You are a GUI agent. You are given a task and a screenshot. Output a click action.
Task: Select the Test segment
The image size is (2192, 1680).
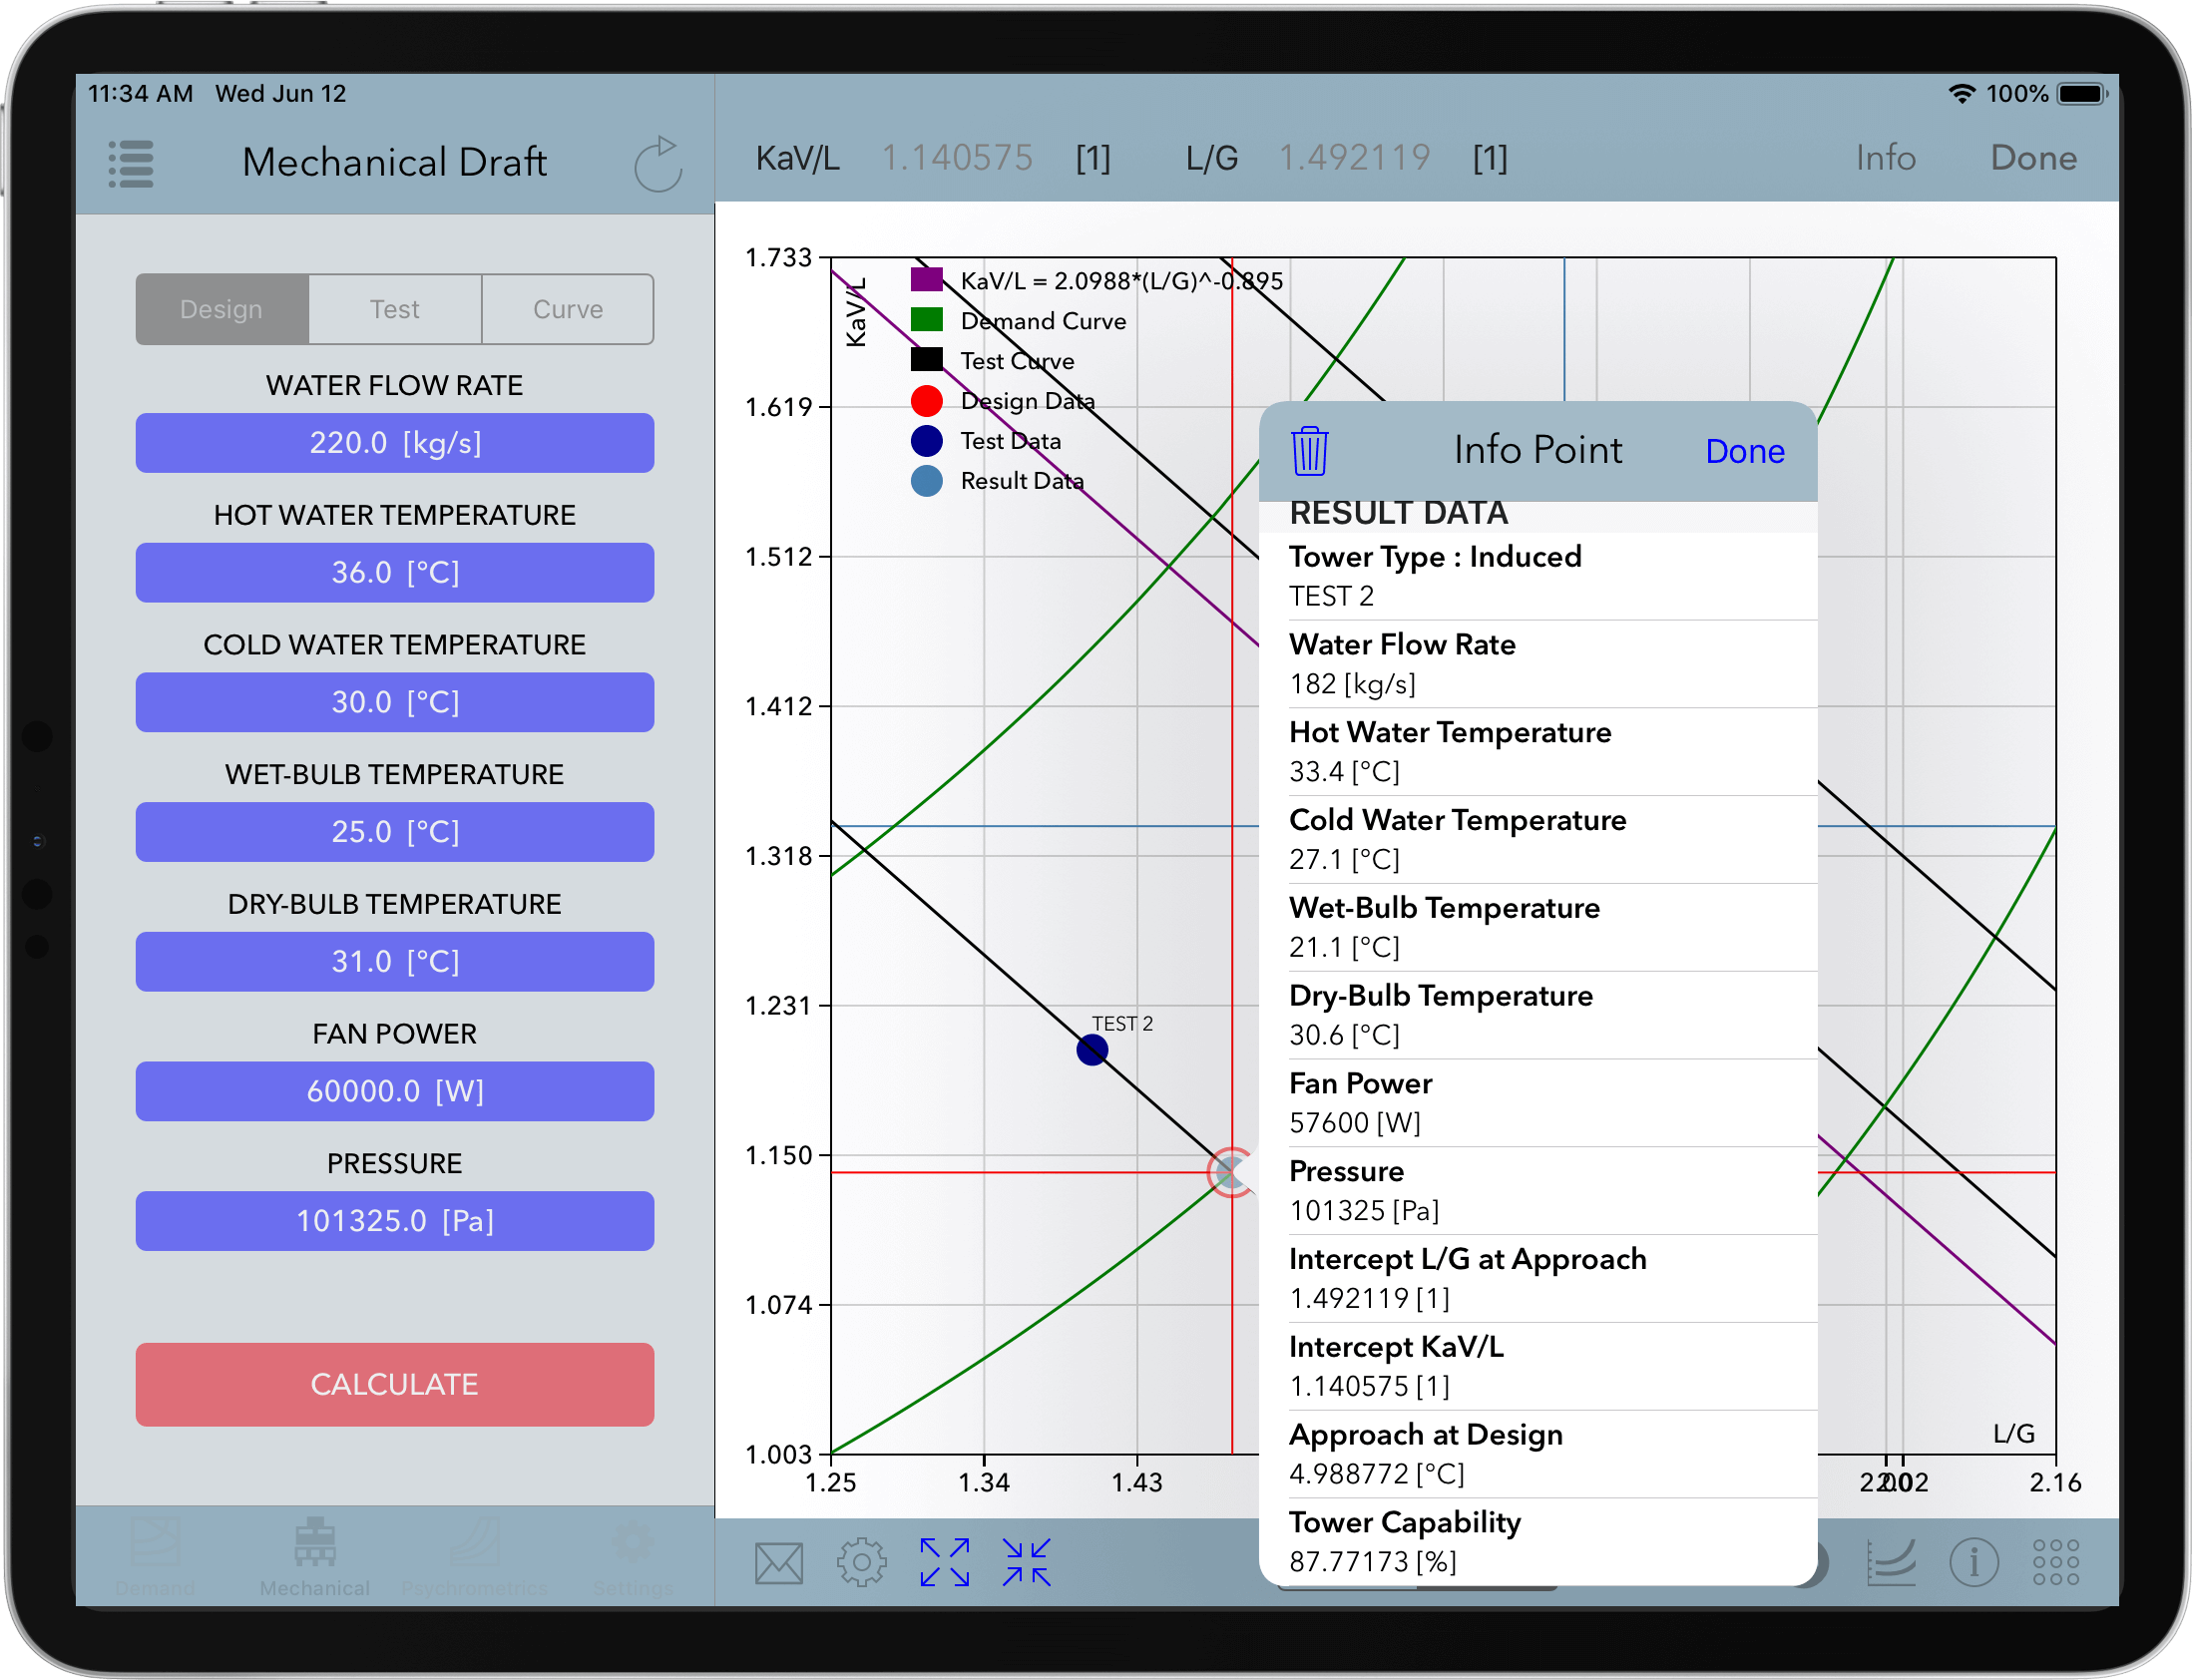click(x=395, y=309)
